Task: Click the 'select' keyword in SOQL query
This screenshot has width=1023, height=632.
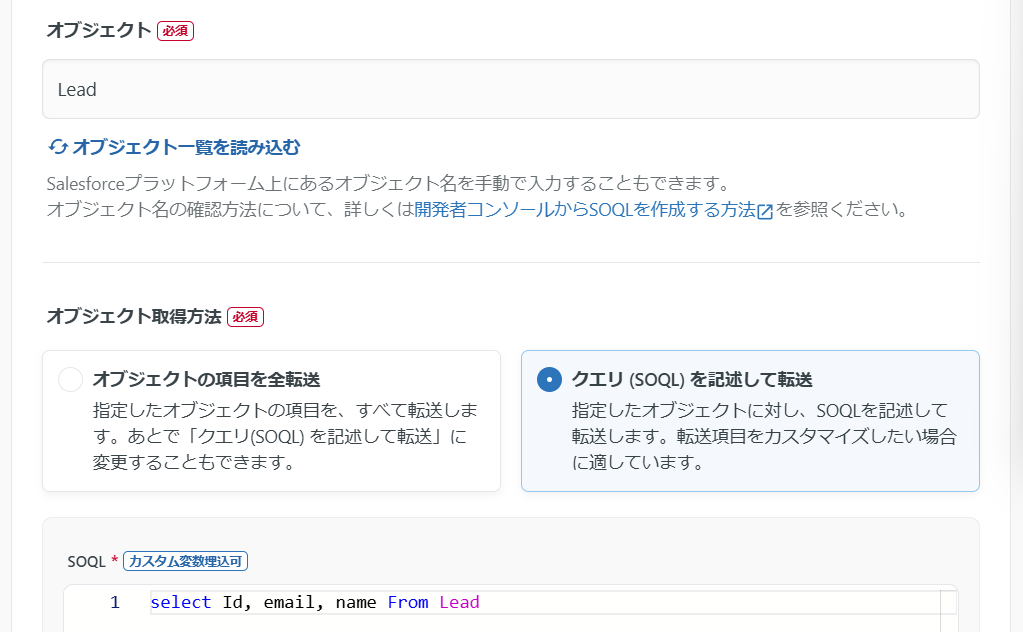Action: coord(181,602)
